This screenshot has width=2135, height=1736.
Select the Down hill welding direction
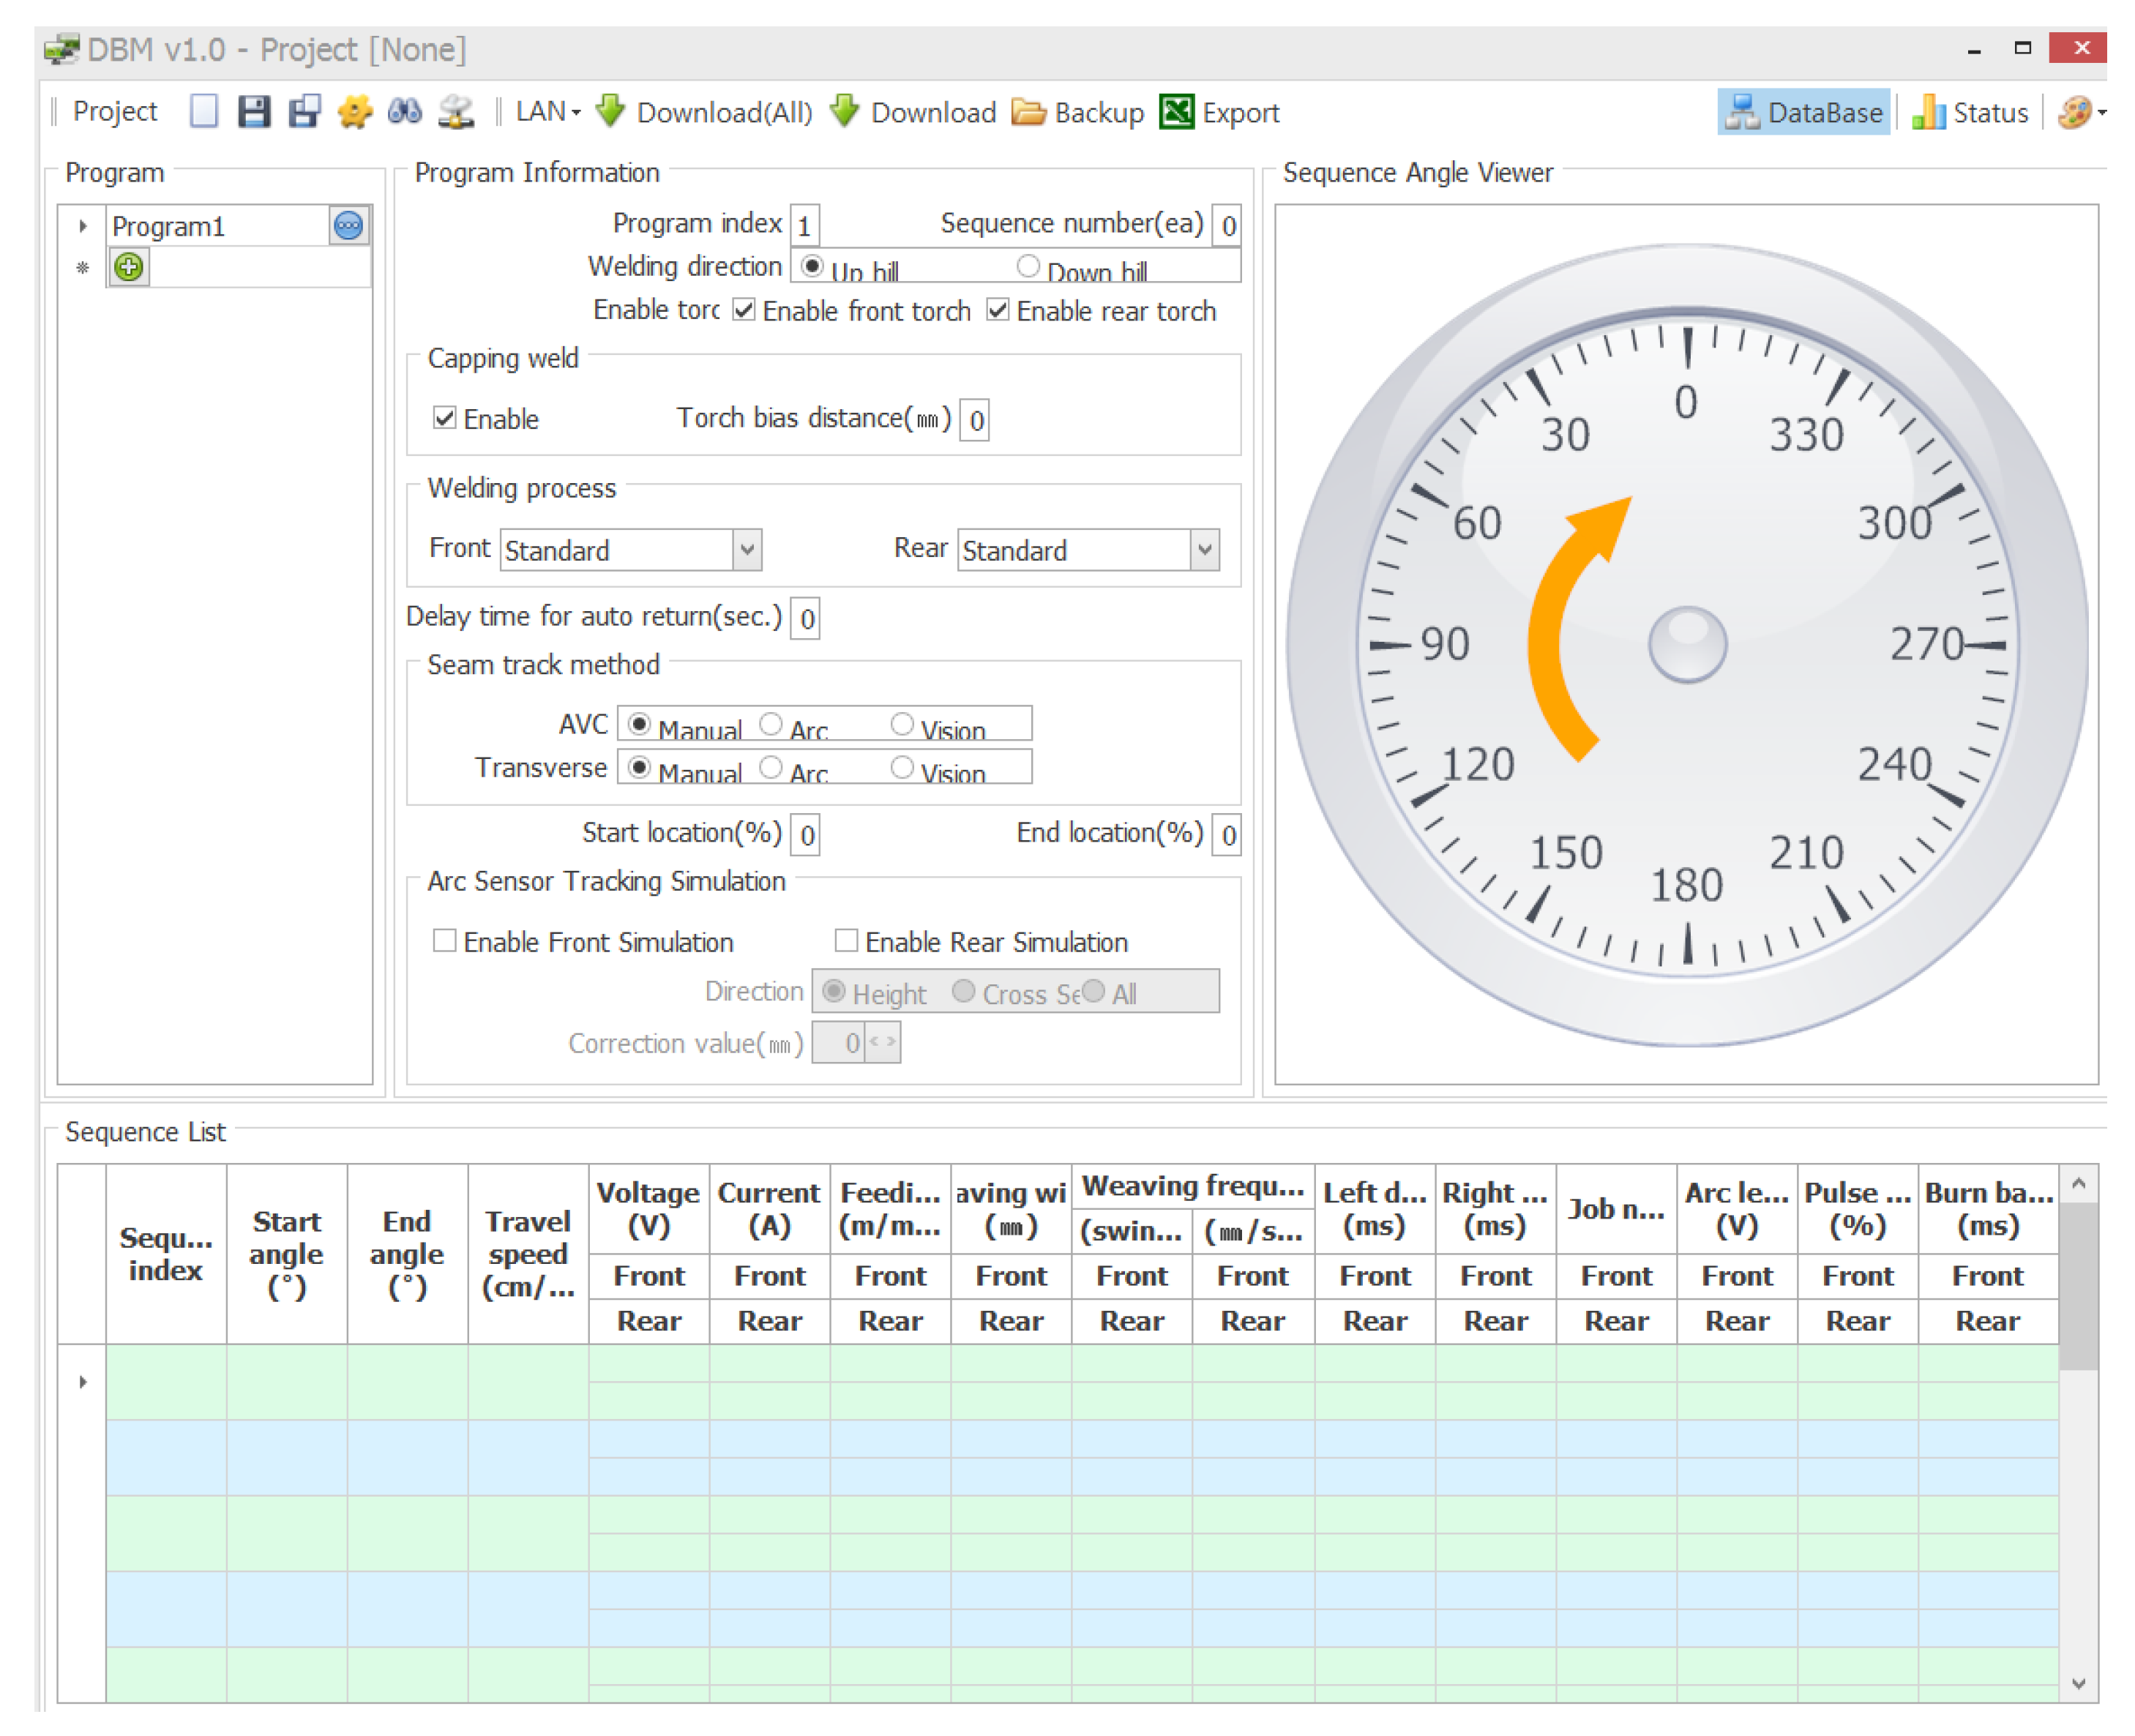pyautogui.click(x=1027, y=267)
